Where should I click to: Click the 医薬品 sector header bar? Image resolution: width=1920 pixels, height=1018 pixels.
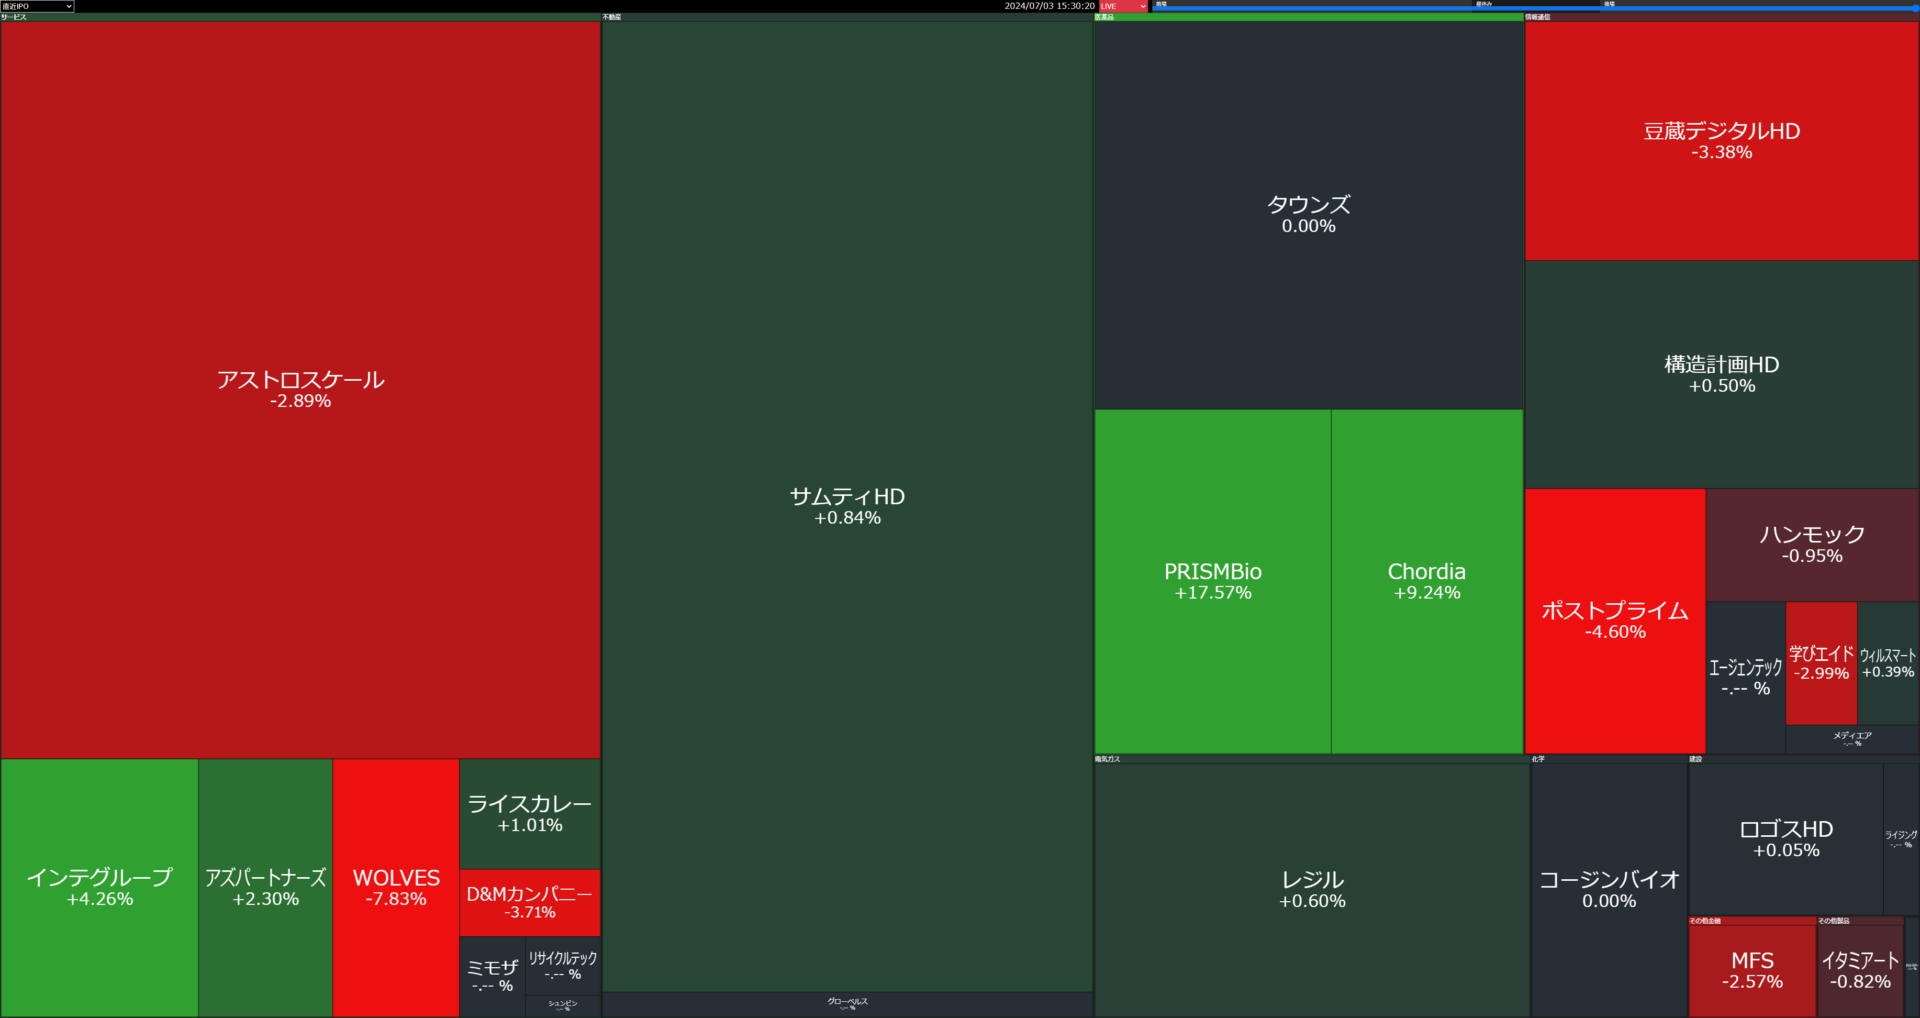(1308, 17)
